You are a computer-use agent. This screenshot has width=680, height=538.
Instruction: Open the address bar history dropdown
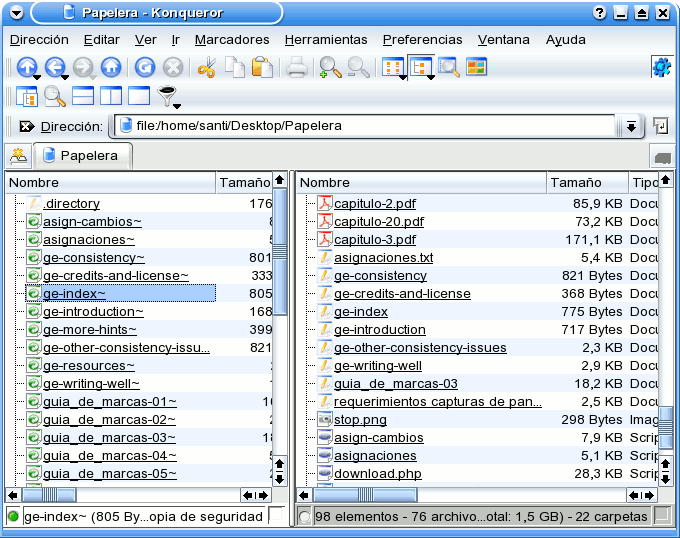(631, 127)
